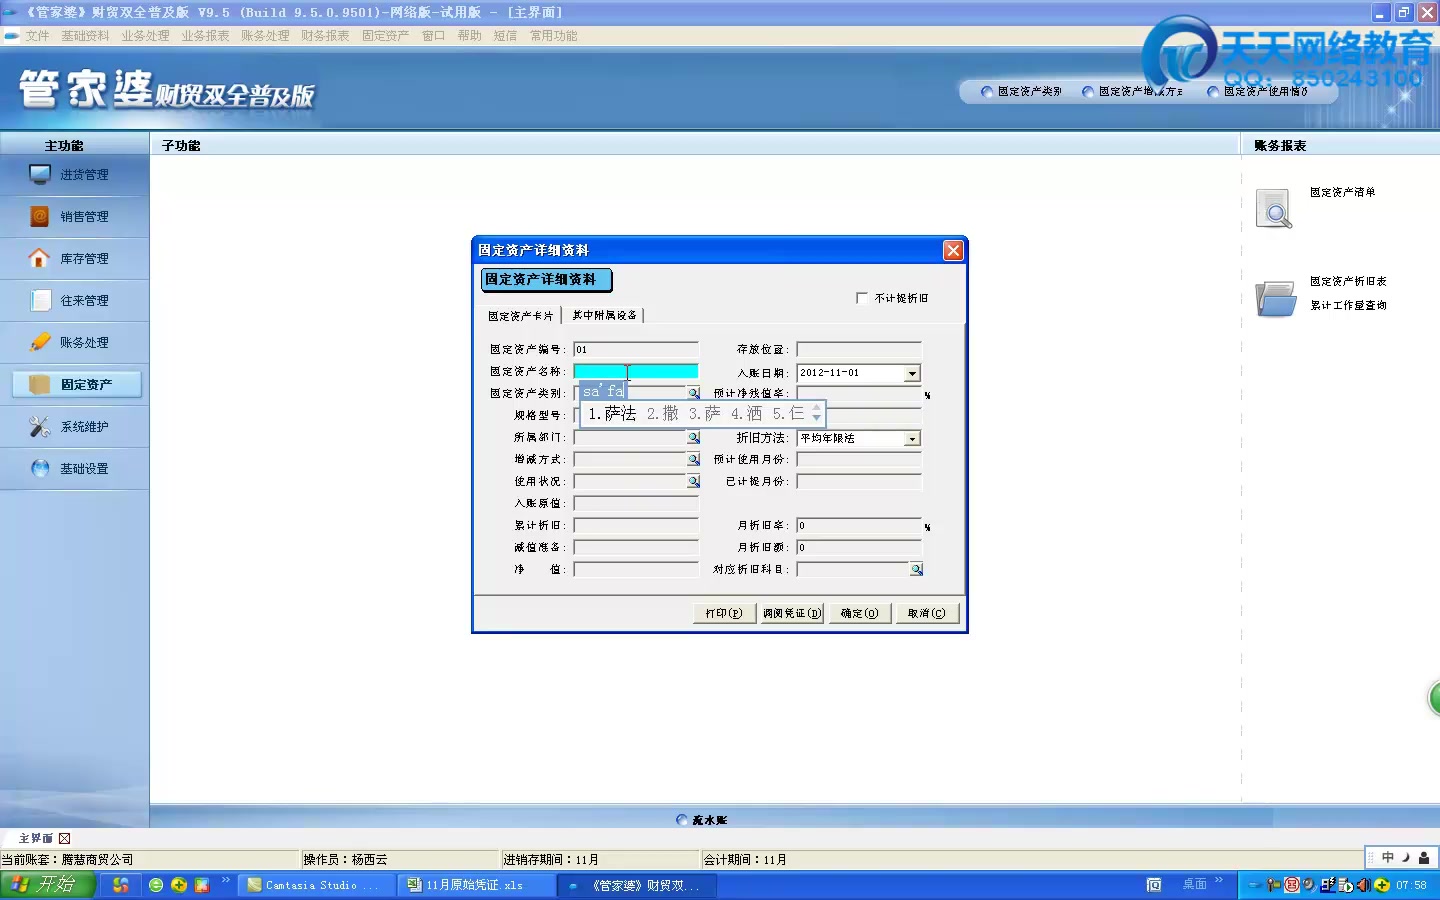Click lookup icon next to 所属部门 field
The image size is (1440, 900).
(693, 438)
